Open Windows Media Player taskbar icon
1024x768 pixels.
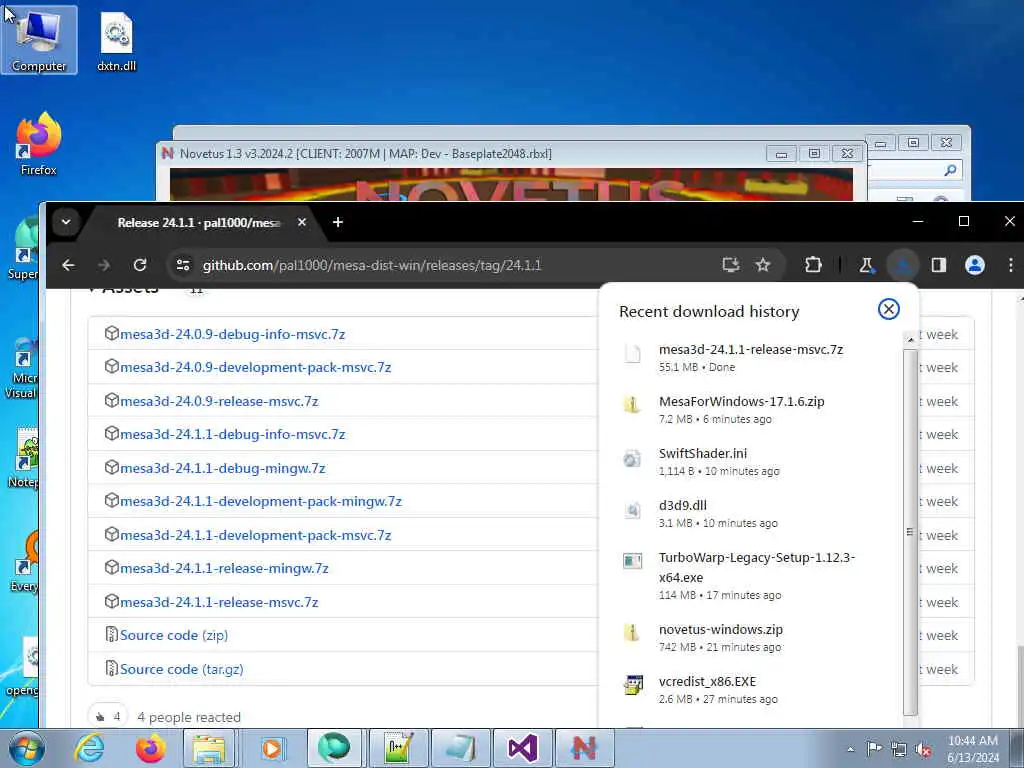coord(272,748)
